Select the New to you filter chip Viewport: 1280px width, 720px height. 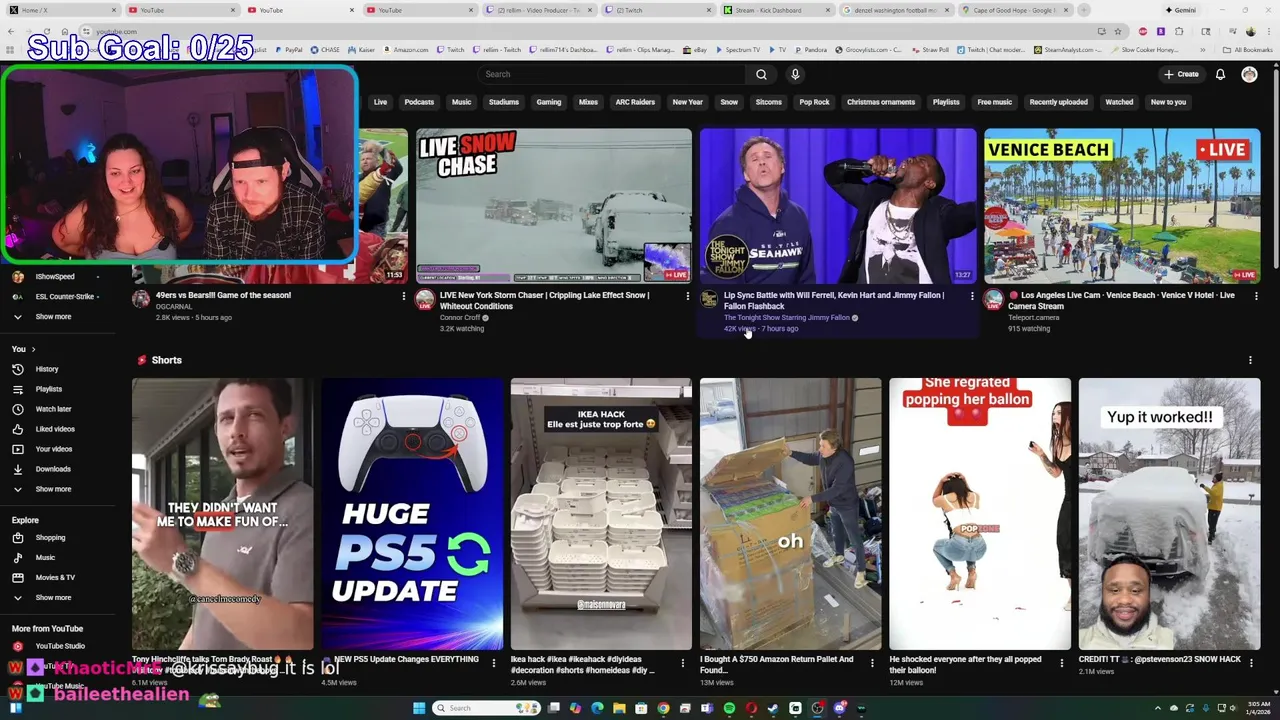point(1168,102)
